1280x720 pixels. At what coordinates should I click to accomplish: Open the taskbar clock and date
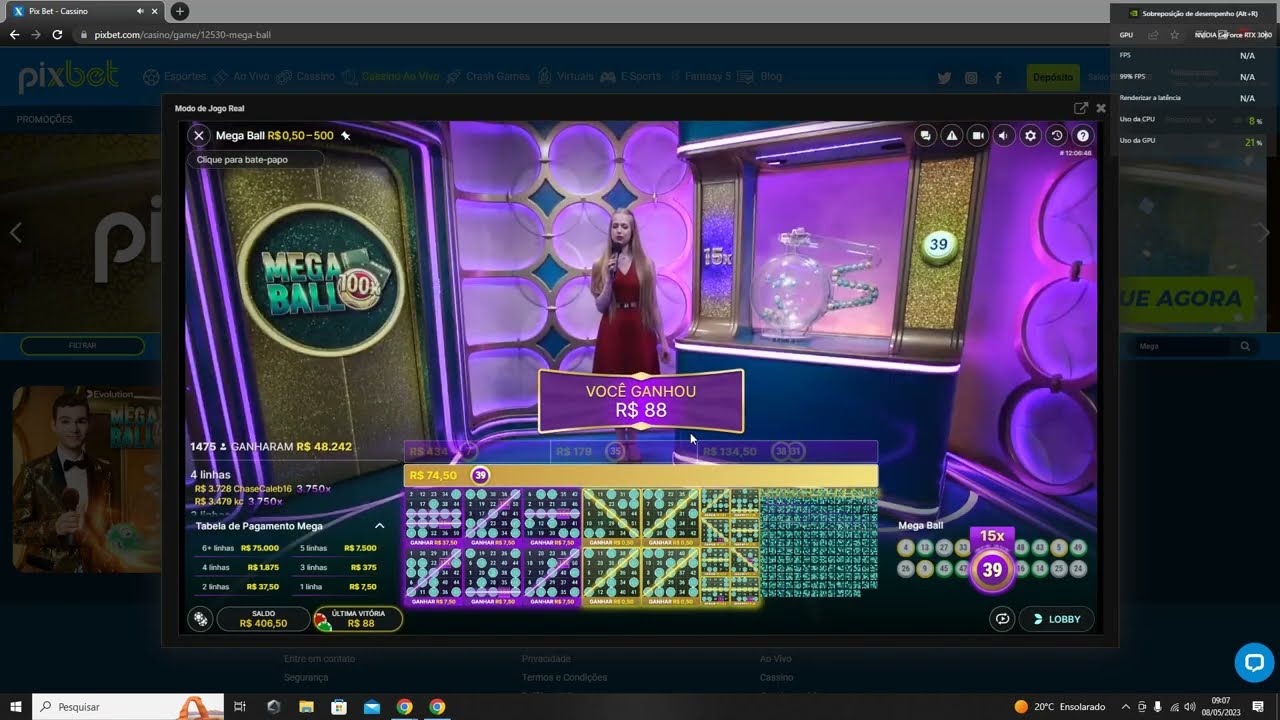(1221, 706)
